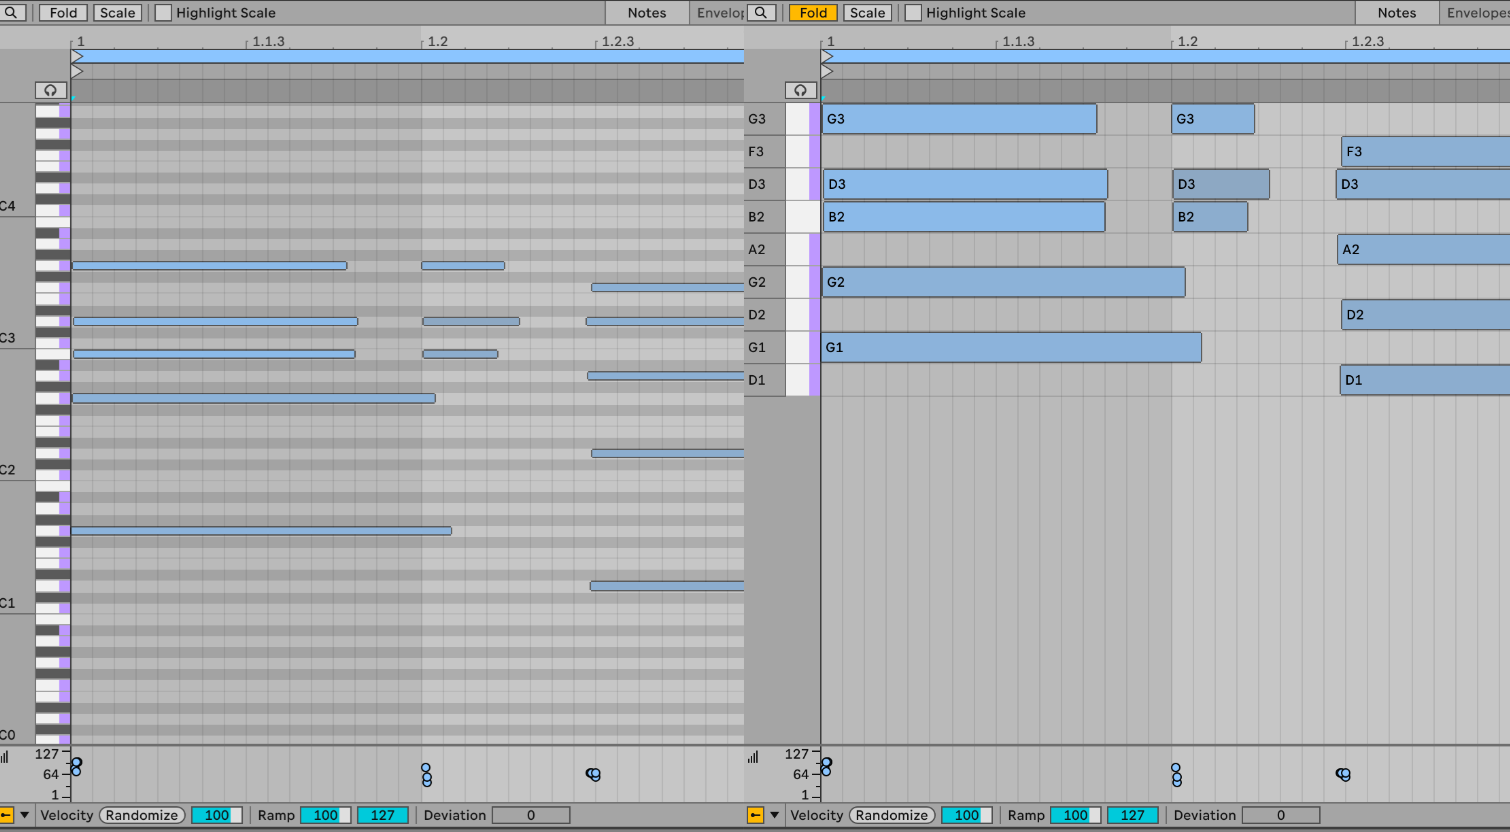Open the lane dropdown arrow in the left editor
The image size is (1510, 832).
(25, 815)
